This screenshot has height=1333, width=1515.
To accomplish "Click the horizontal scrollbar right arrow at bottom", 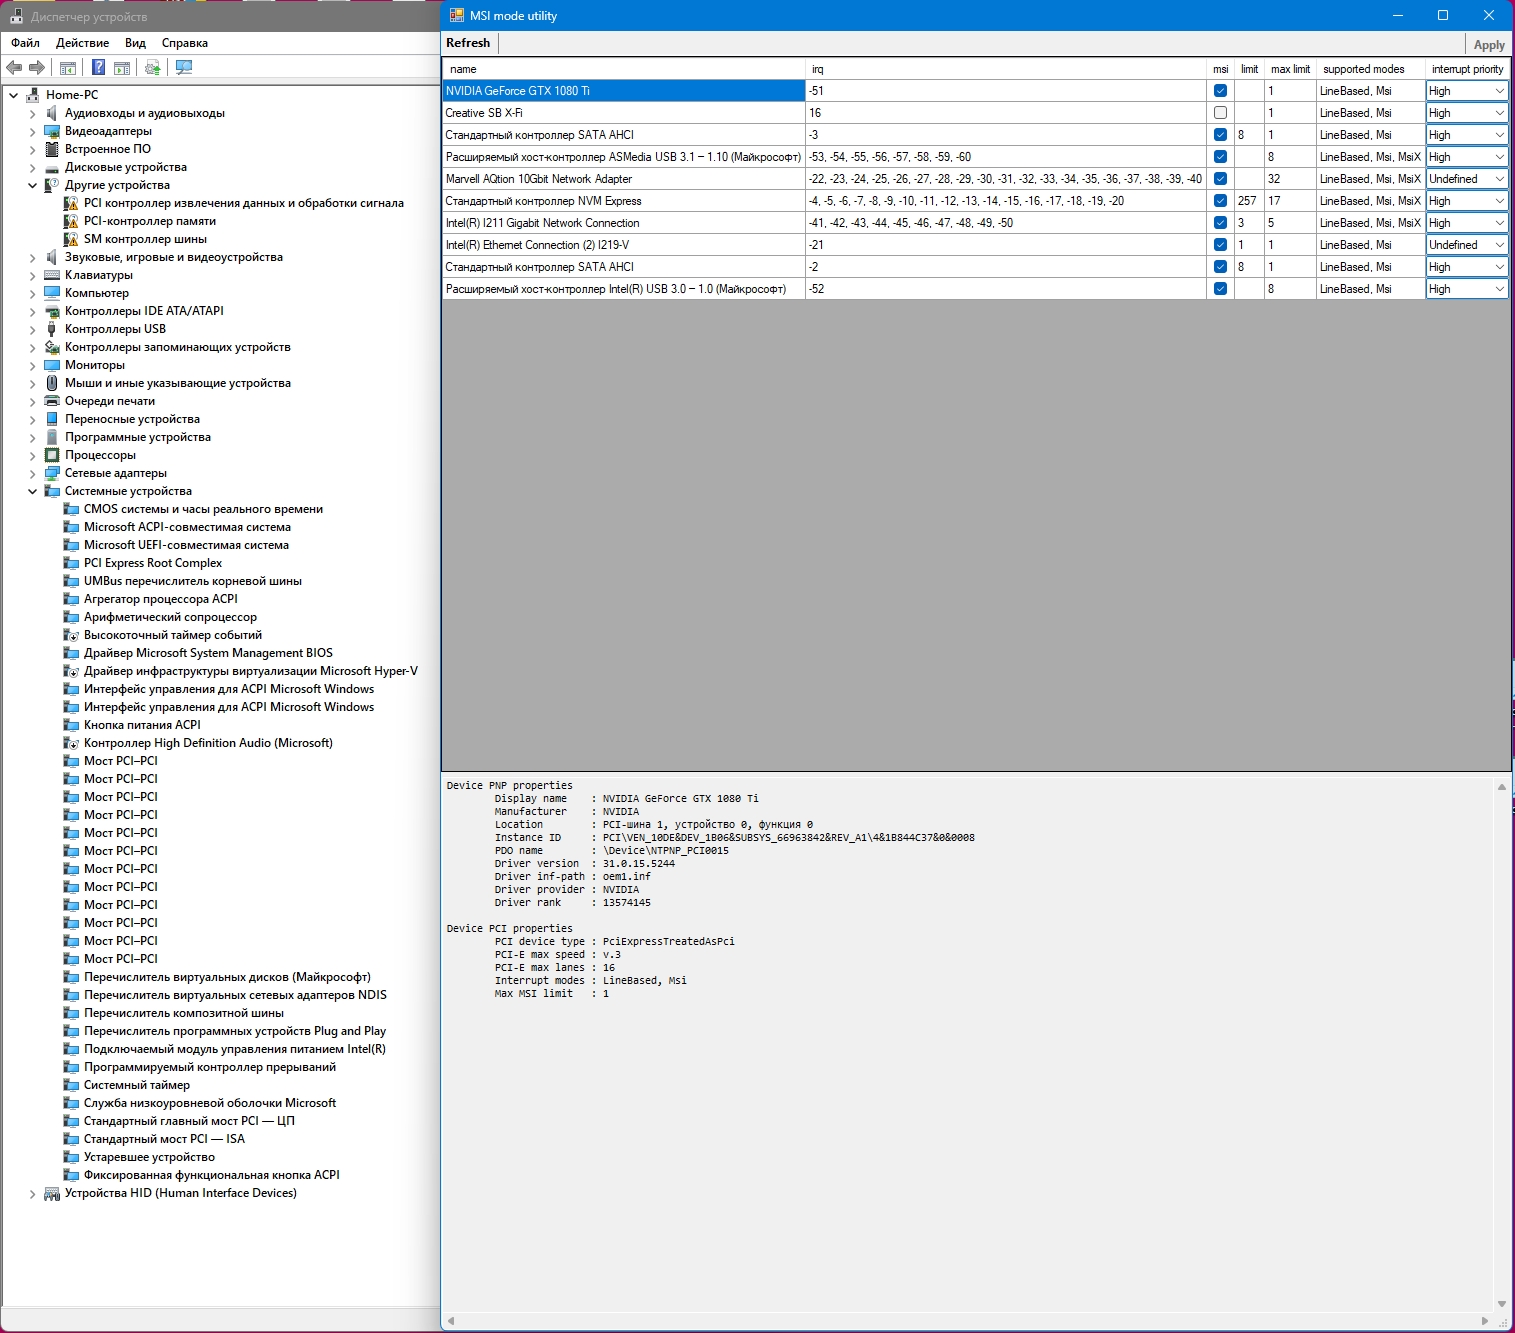I will click(1485, 1321).
